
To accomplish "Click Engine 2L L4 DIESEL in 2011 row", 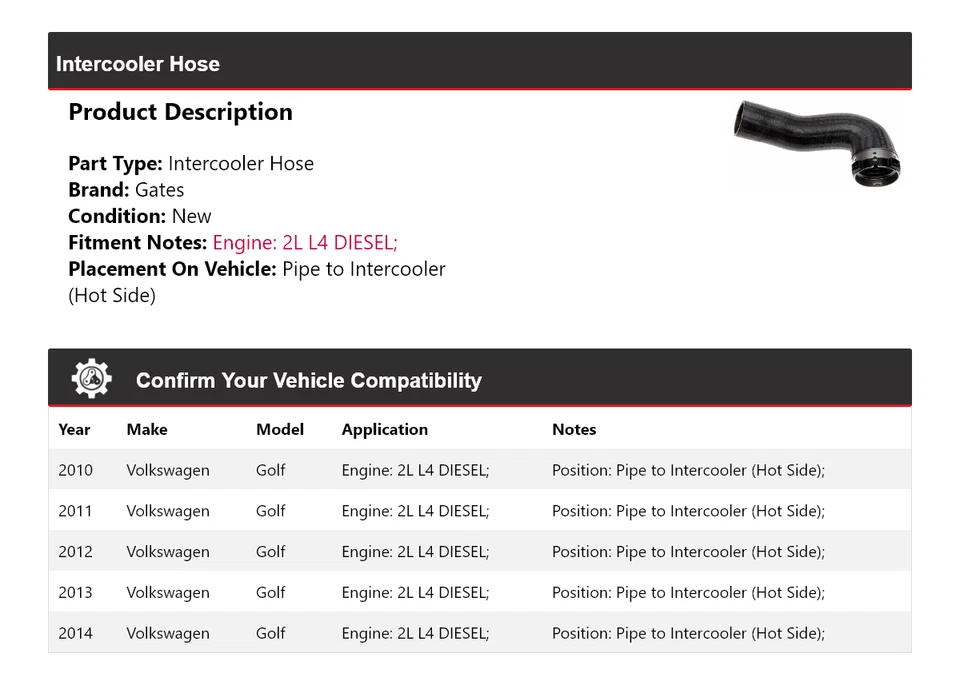I will click(x=416, y=510).
